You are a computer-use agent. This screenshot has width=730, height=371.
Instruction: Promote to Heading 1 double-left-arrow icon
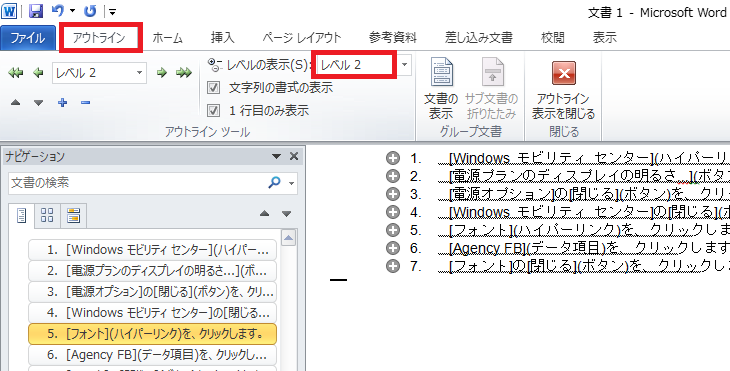coord(15,73)
